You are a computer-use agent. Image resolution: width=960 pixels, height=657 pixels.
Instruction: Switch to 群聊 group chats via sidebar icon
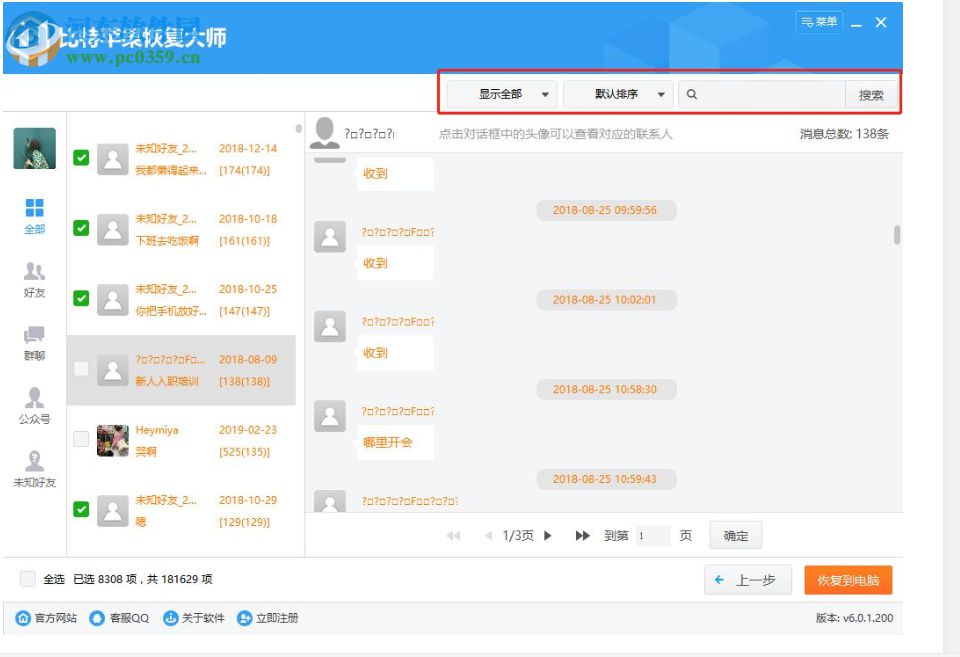coord(33,340)
